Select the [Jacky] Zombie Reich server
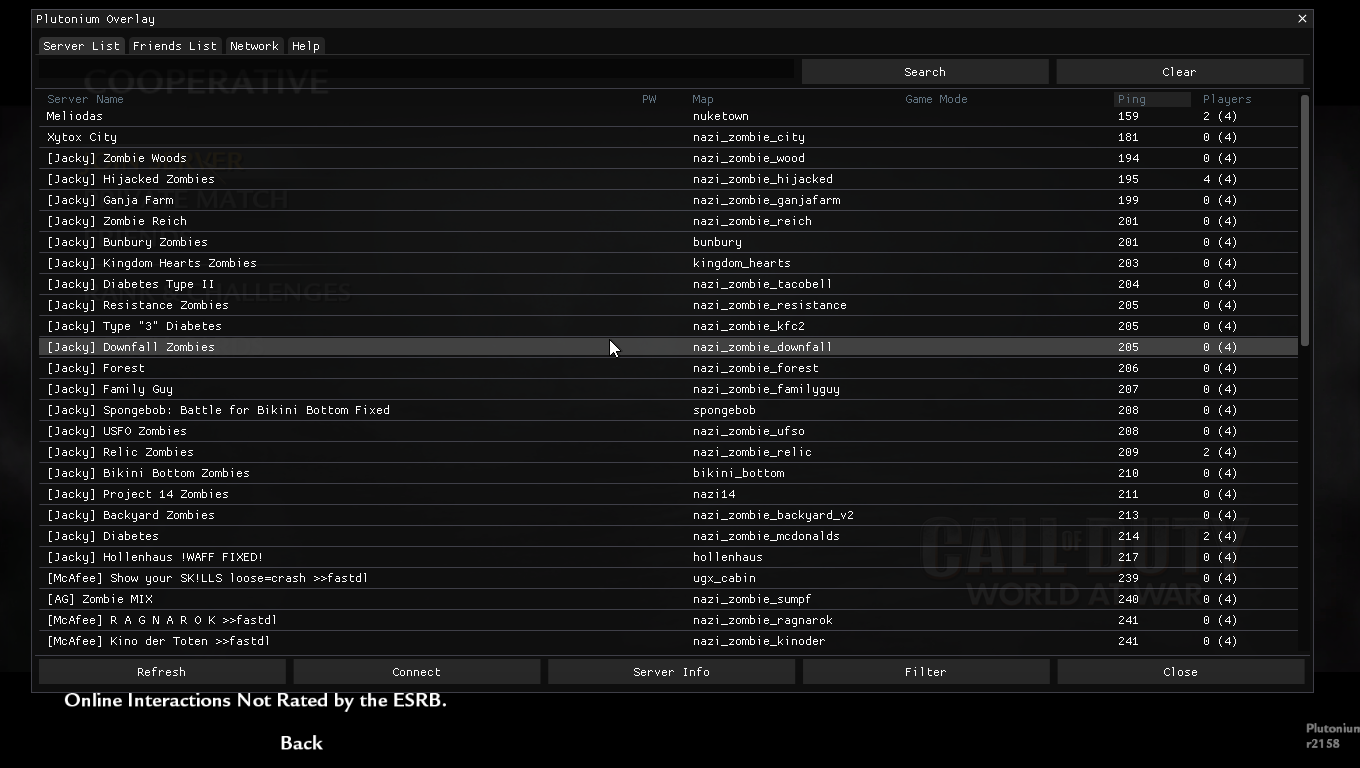The height and width of the screenshot is (768, 1360). coord(668,221)
